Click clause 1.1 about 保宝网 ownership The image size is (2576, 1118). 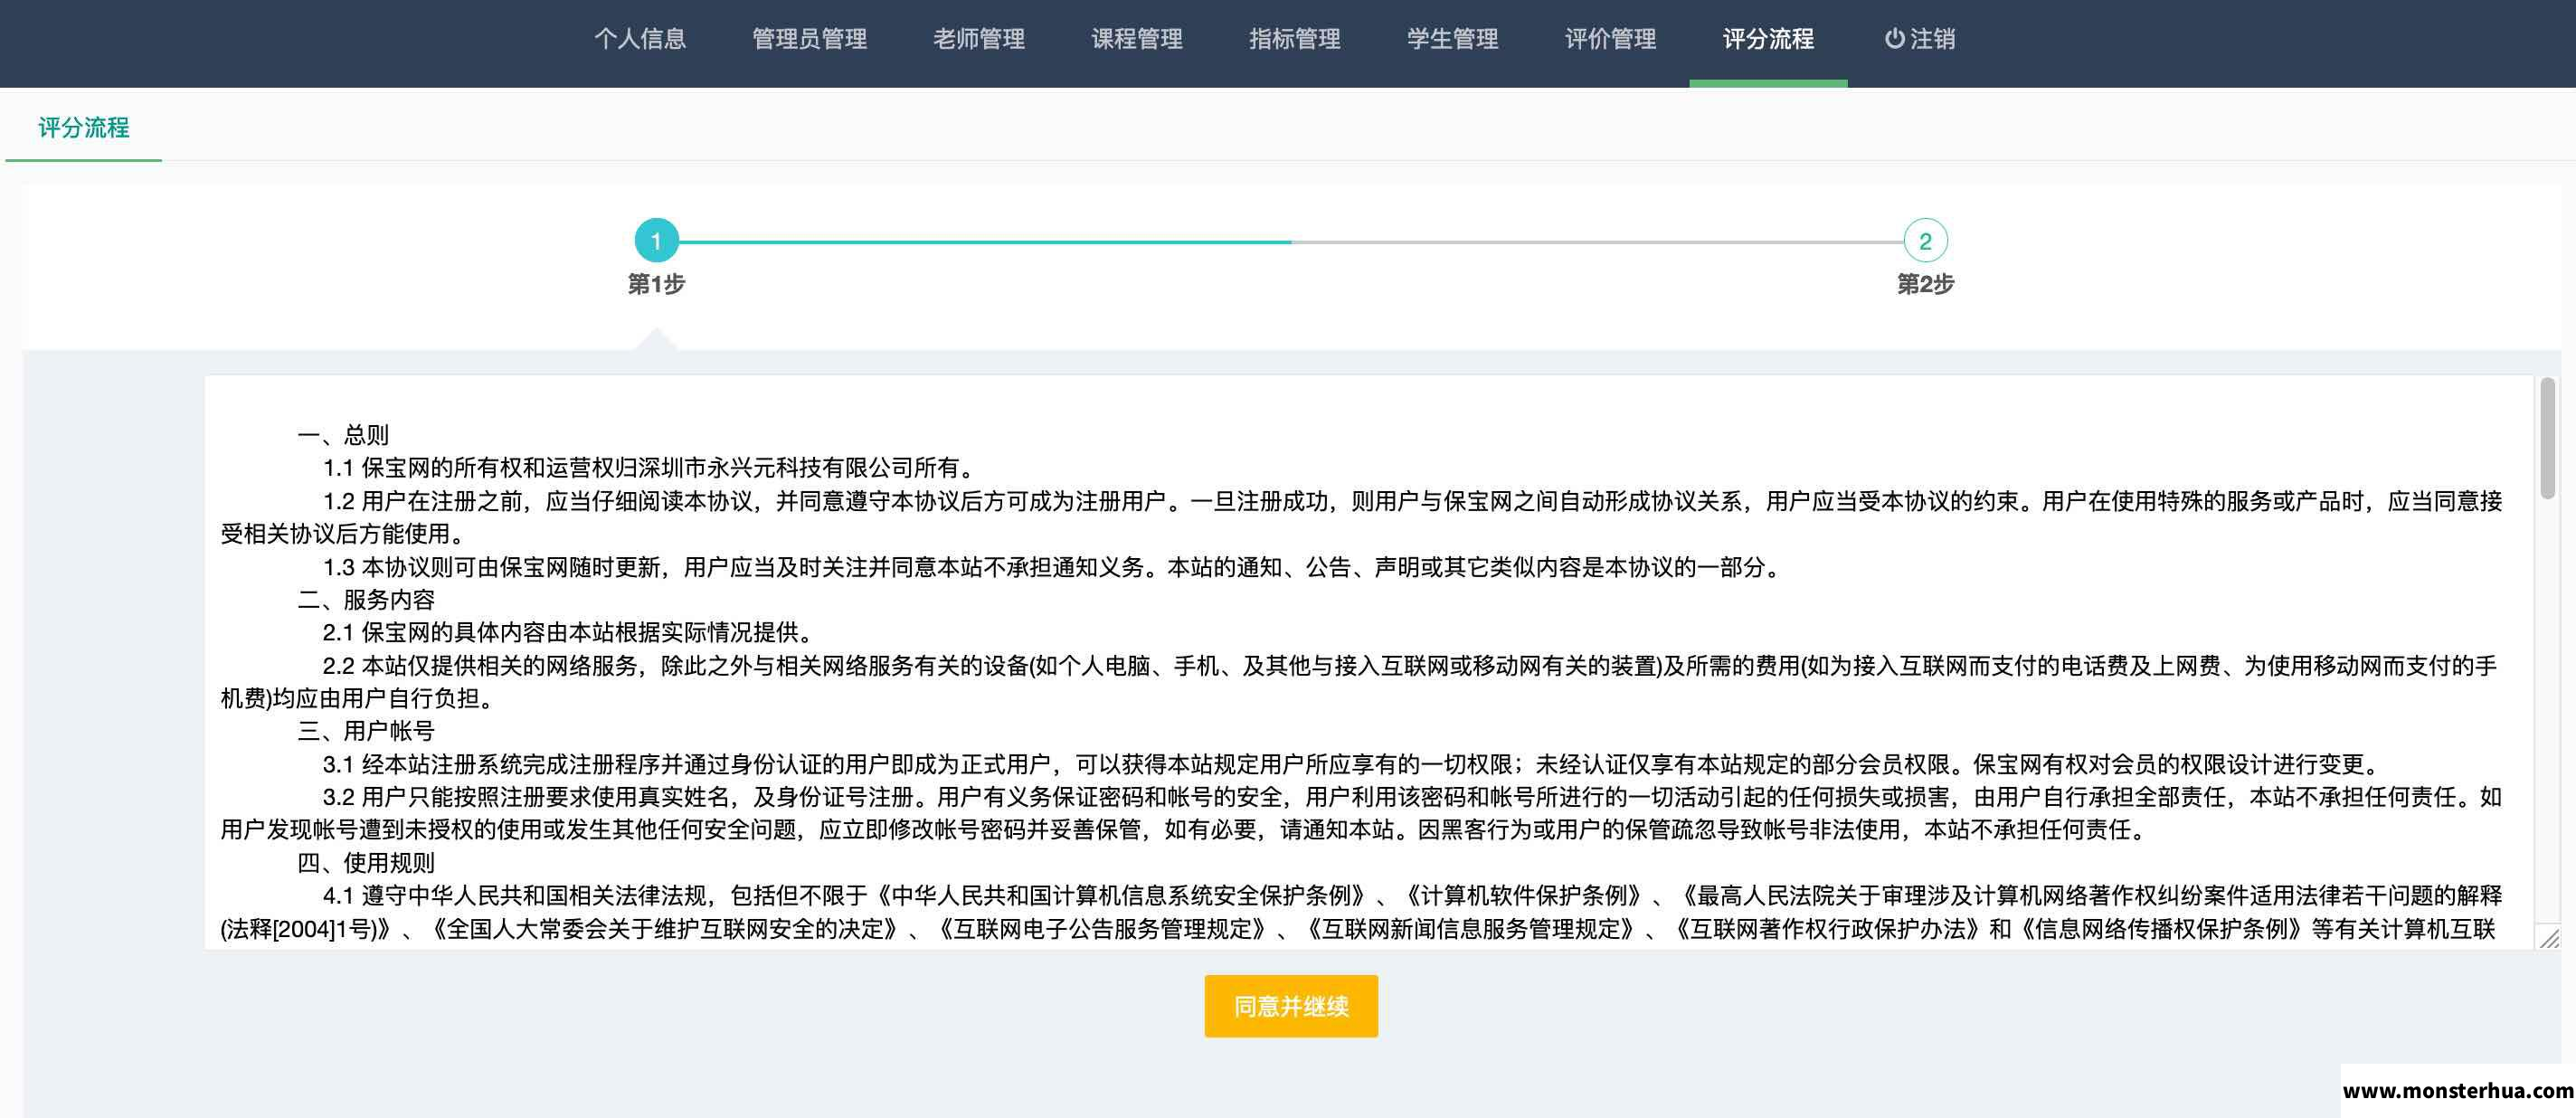(652, 468)
